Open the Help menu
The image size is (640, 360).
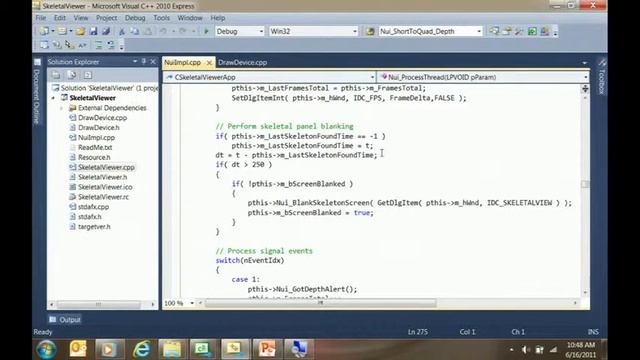point(218,18)
